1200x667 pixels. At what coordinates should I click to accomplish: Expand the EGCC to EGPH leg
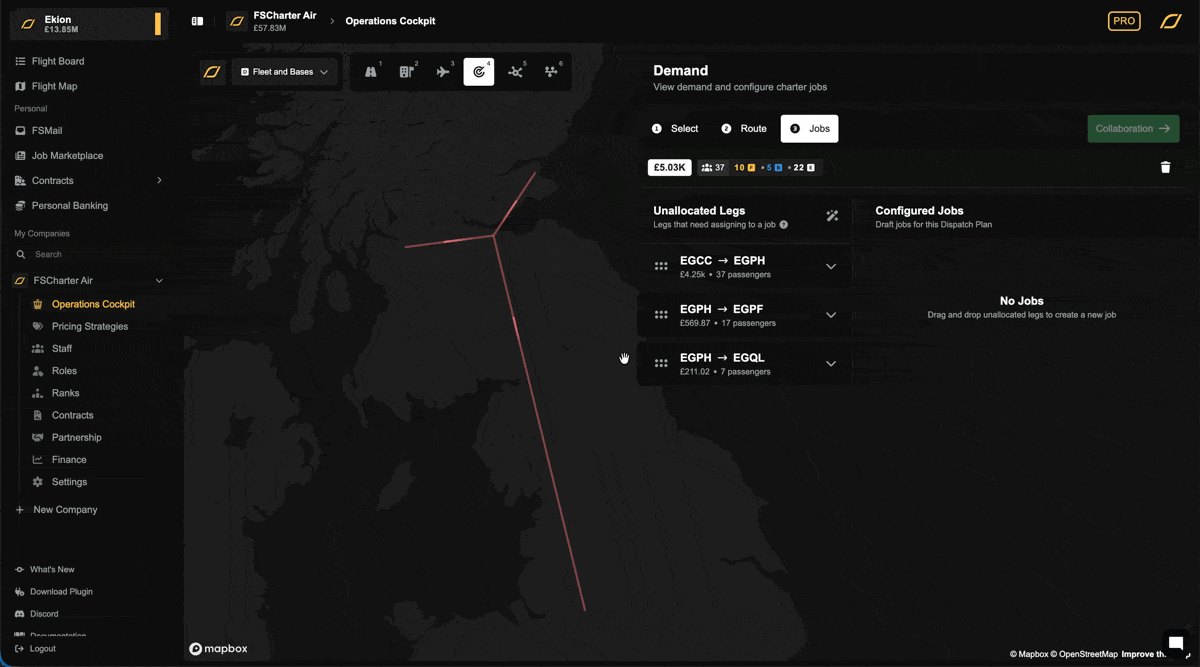(x=830, y=267)
